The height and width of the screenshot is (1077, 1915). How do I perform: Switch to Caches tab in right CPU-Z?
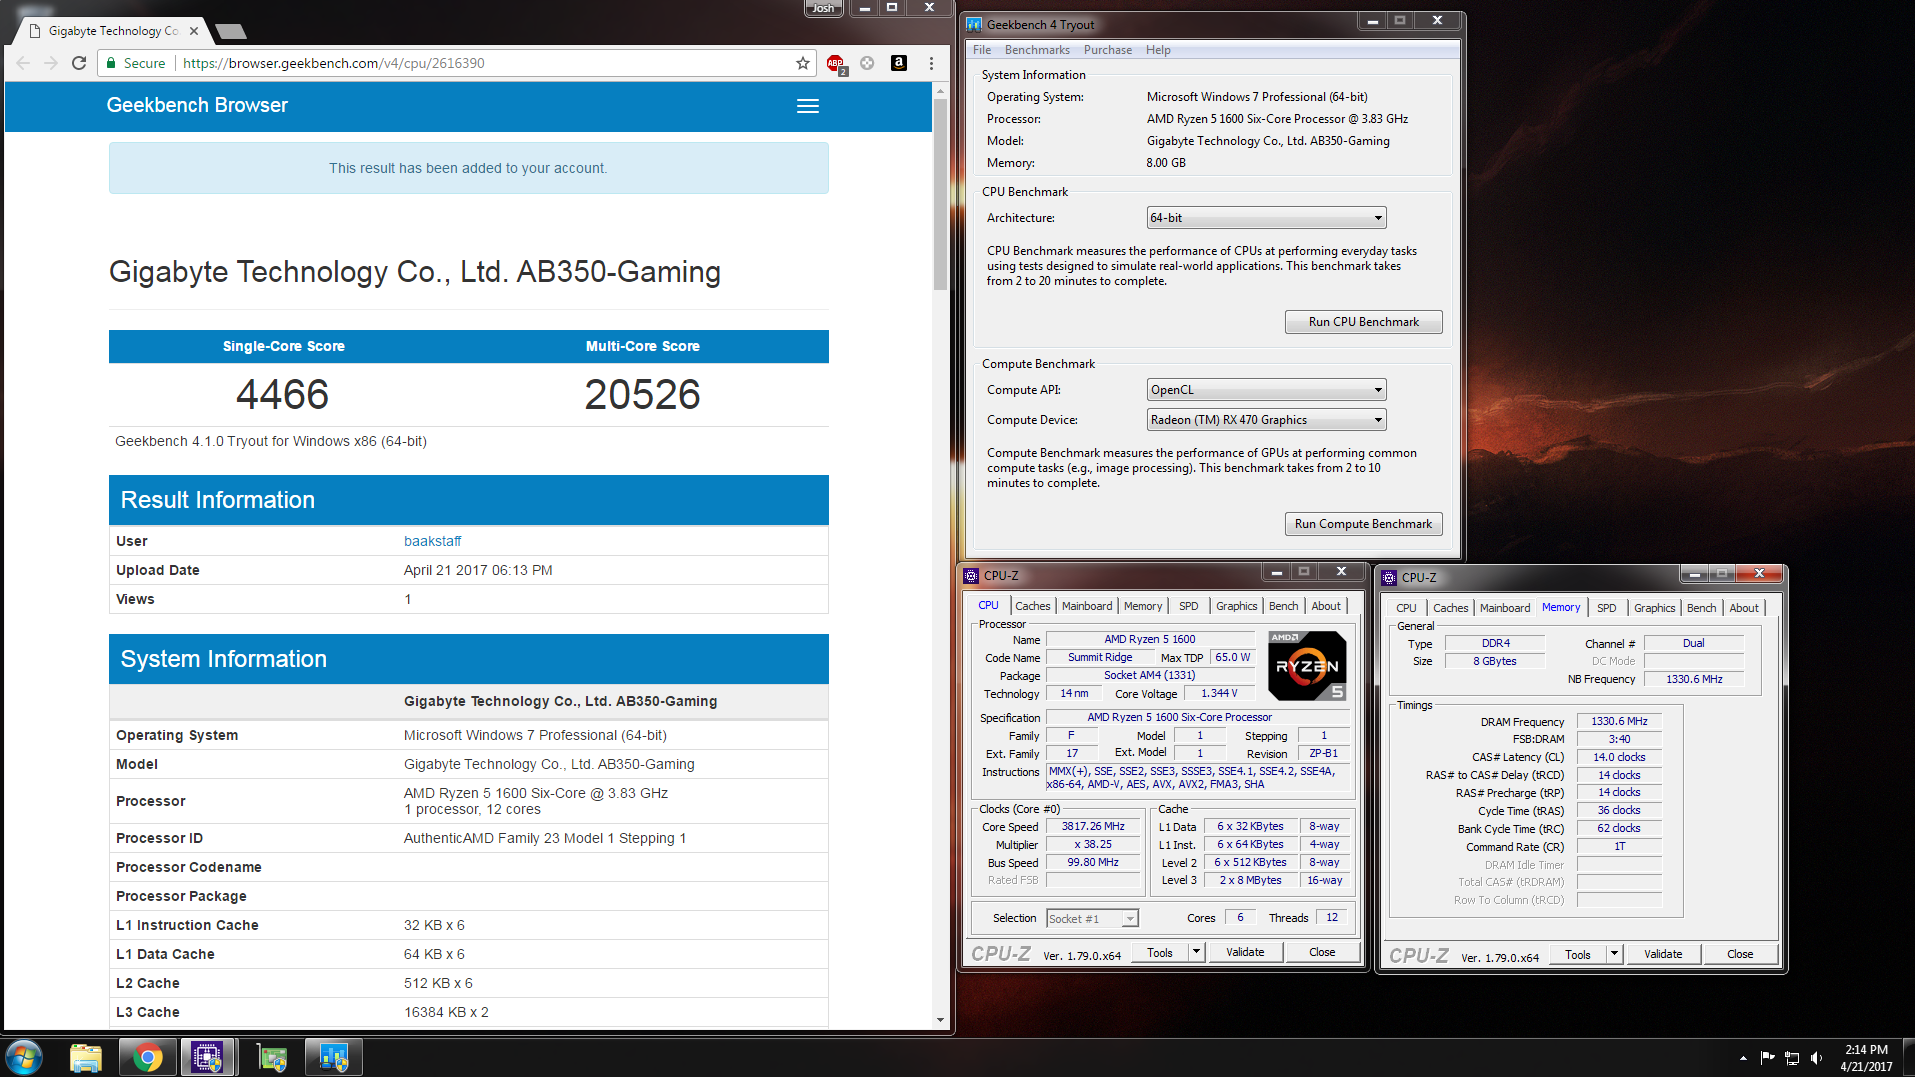1450,608
